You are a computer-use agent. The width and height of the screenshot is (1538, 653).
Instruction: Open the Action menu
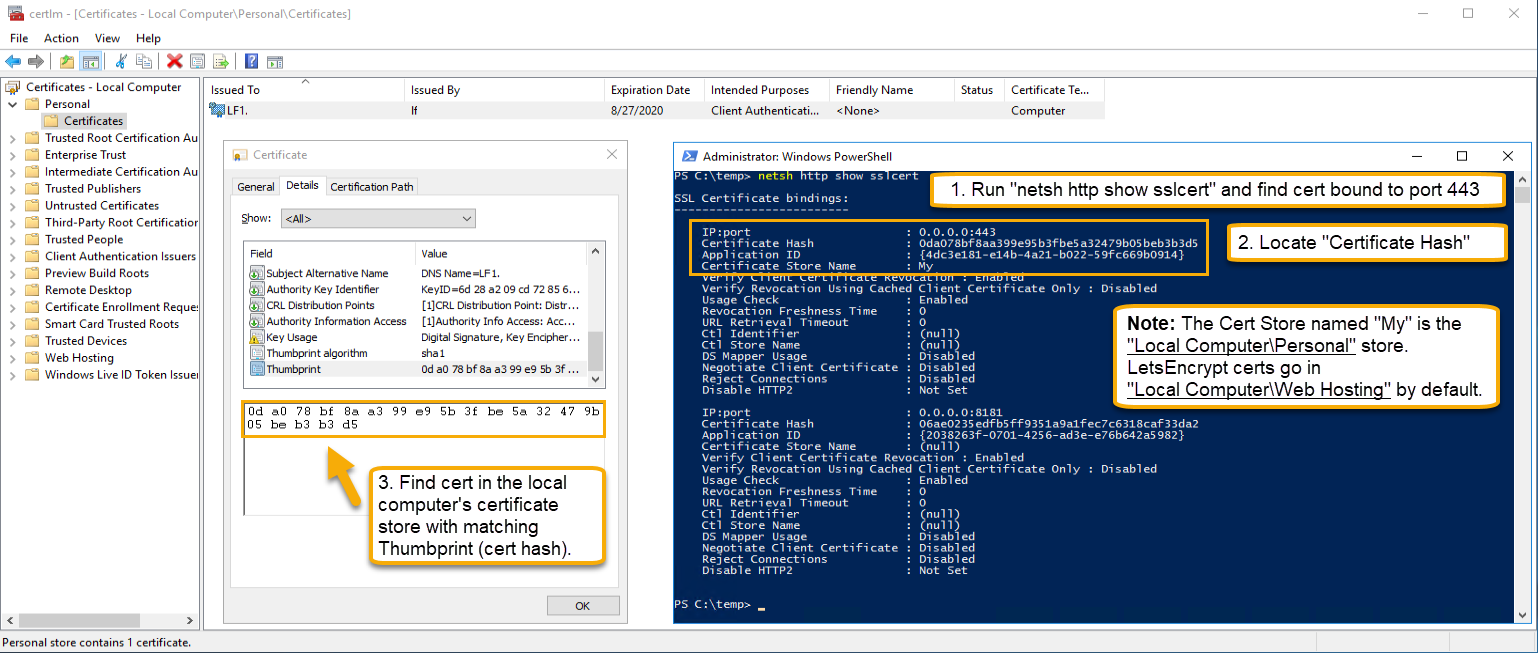[x=61, y=38]
